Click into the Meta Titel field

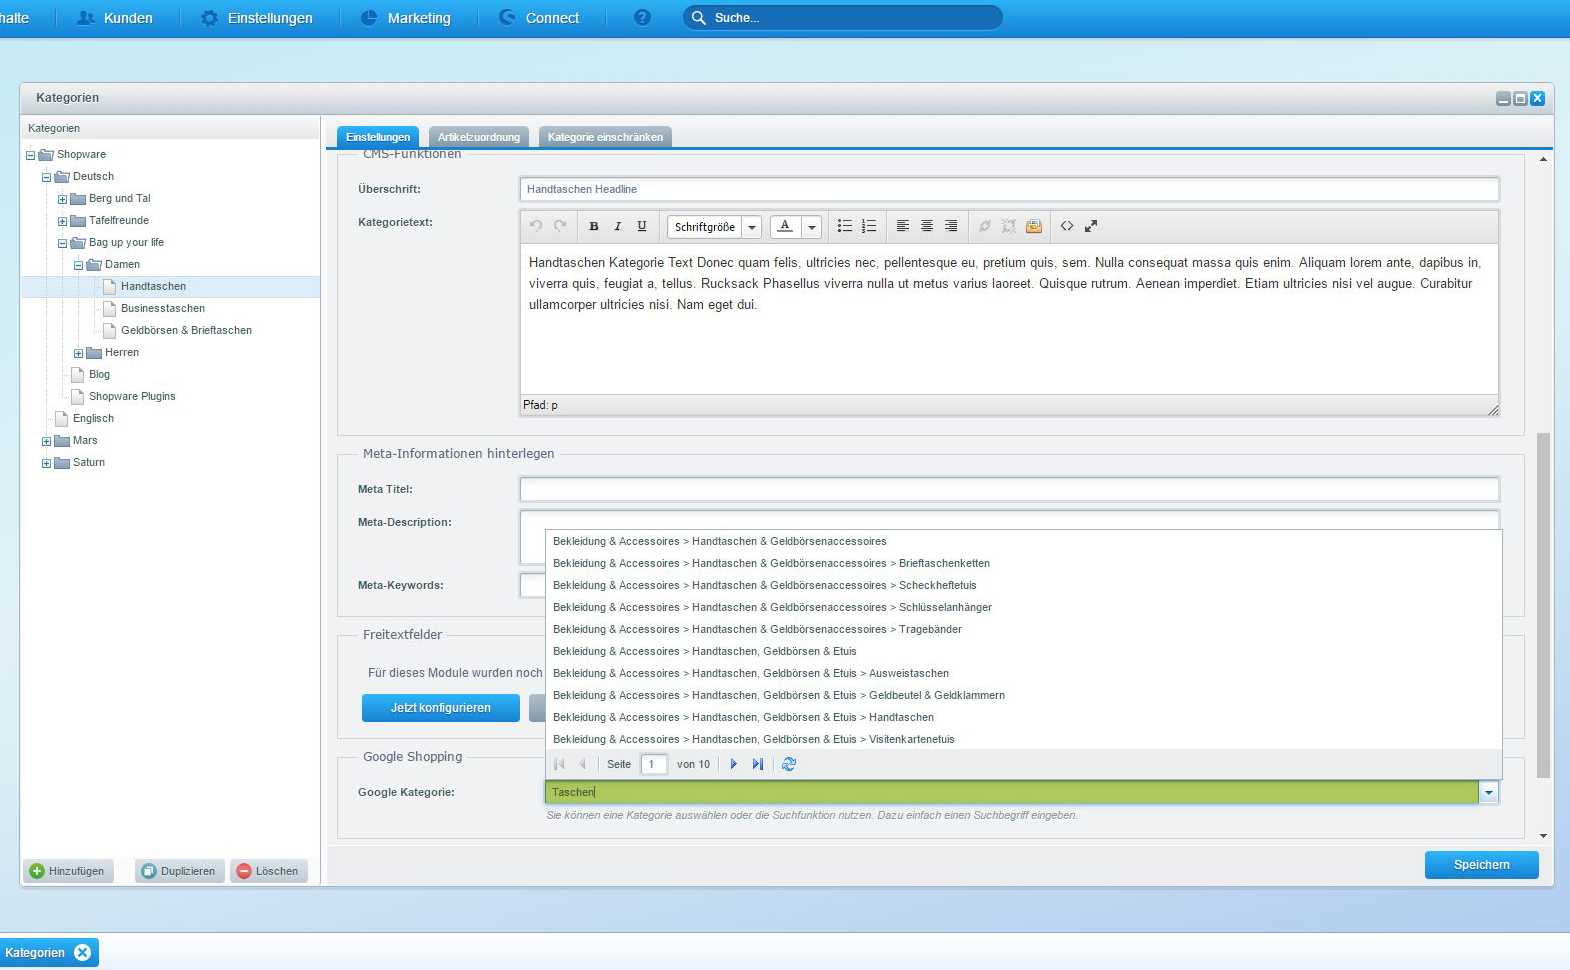click(1008, 489)
